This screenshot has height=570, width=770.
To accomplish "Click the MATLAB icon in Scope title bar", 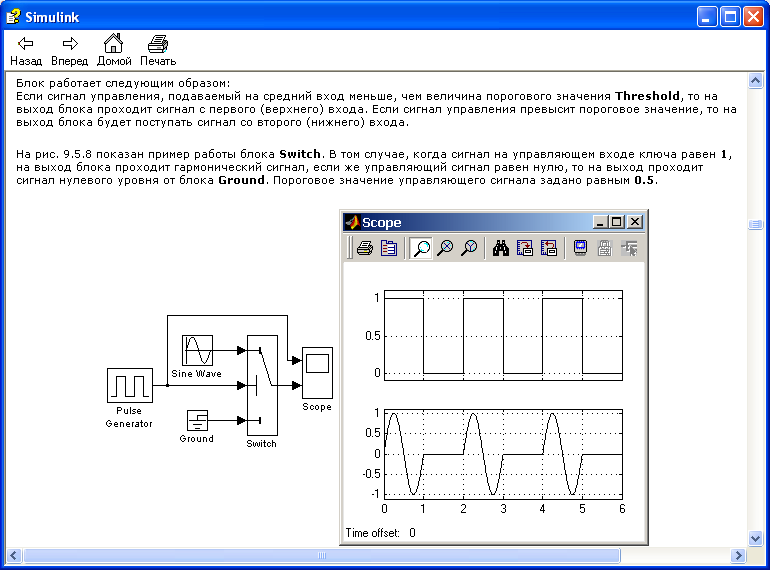I will click(352, 222).
